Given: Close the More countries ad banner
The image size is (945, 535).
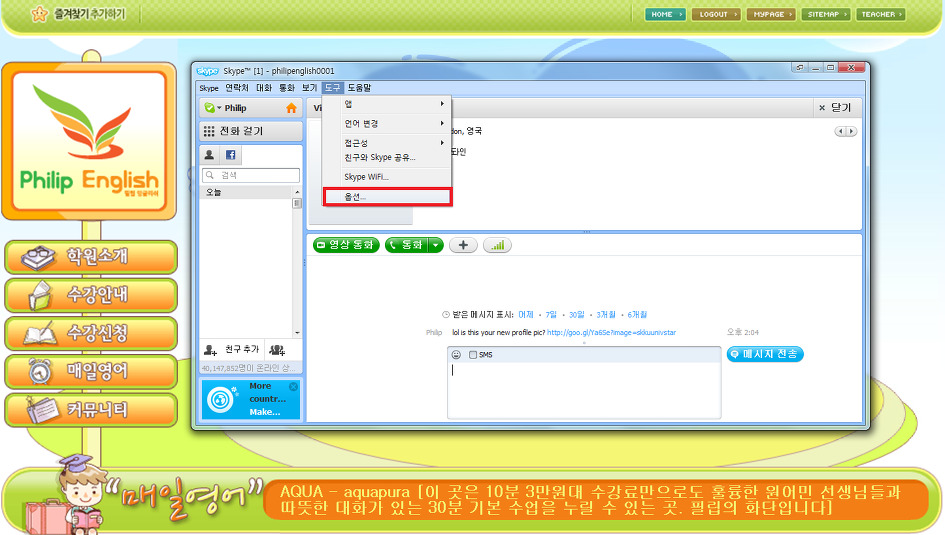Looking at the screenshot, I should pos(294,386).
